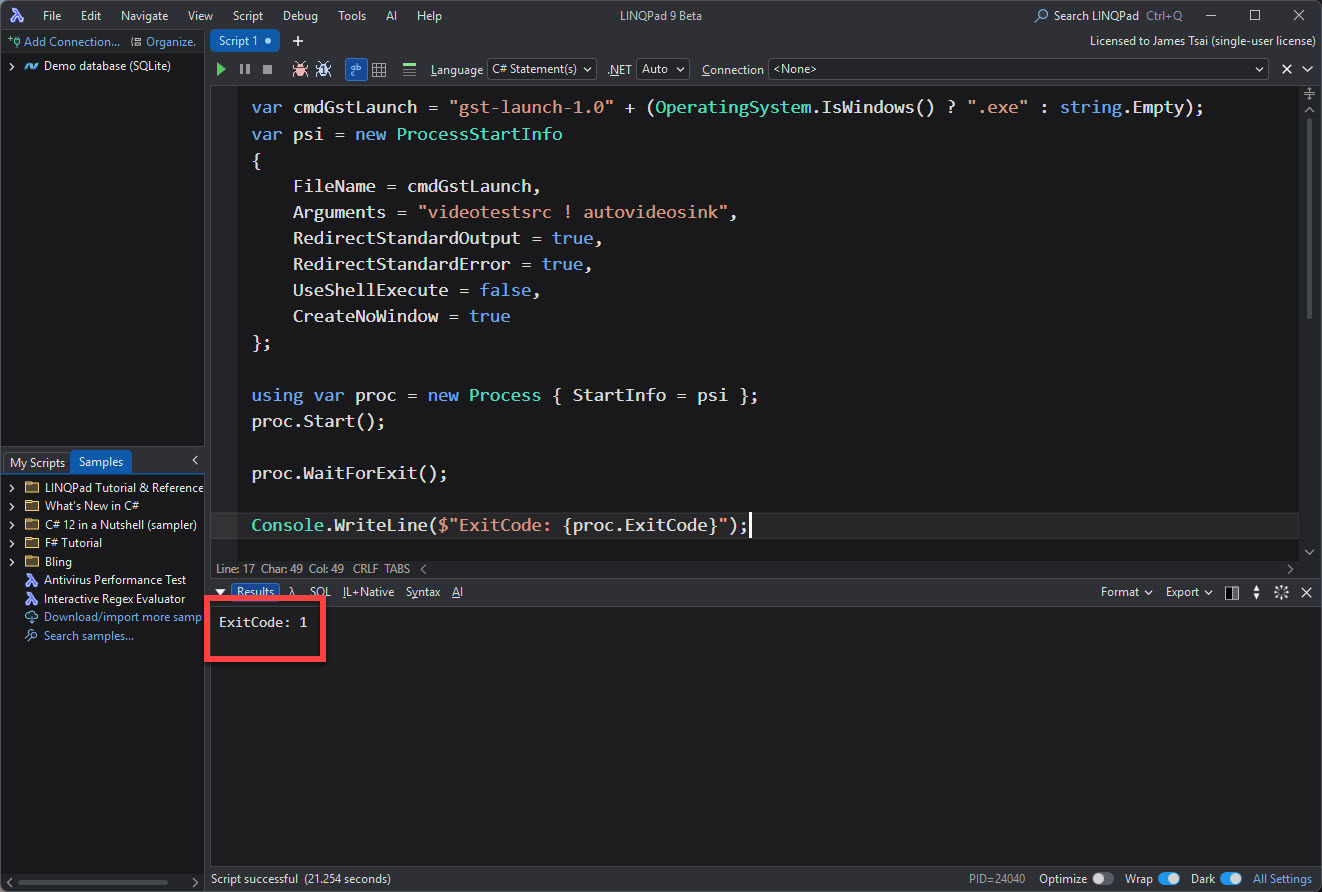Viewport: 1322px width, 892px height.
Task: Toggle Optimize switch in status bar
Action: (x=1103, y=879)
